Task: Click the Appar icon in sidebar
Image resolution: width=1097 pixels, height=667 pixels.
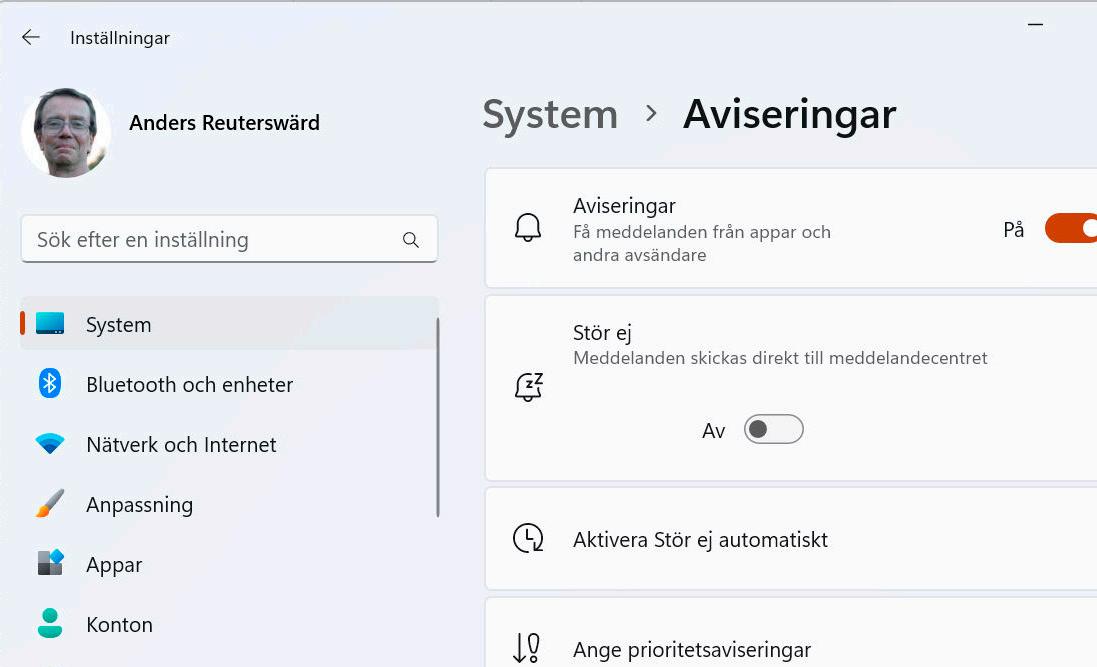Action: (50, 564)
